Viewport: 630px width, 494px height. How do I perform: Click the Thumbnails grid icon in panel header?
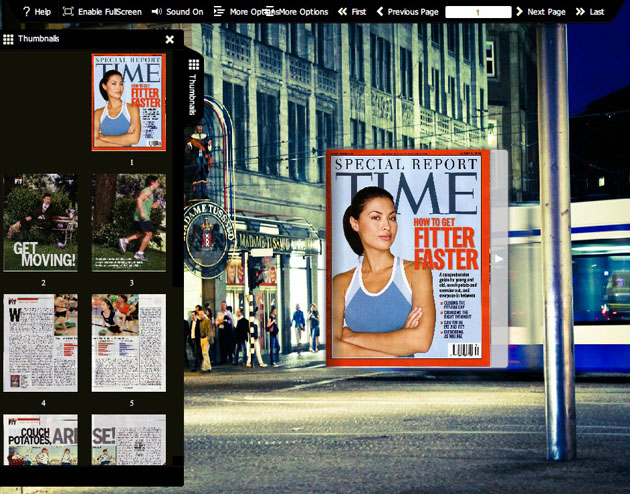click(x=8, y=39)
